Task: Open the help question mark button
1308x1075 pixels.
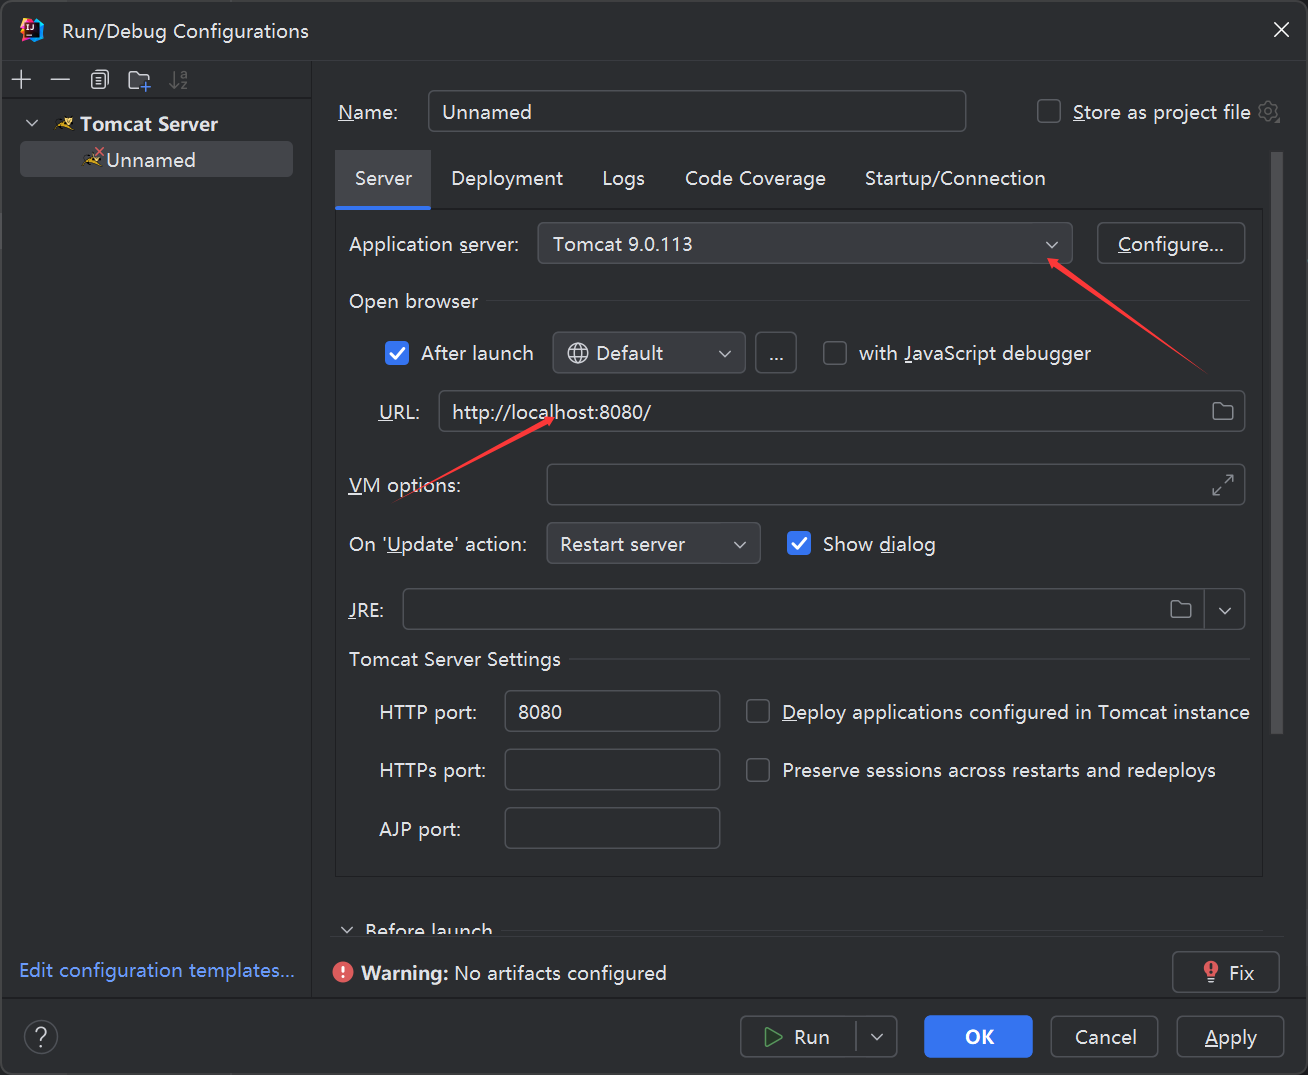Action: tap(41, 1036)
